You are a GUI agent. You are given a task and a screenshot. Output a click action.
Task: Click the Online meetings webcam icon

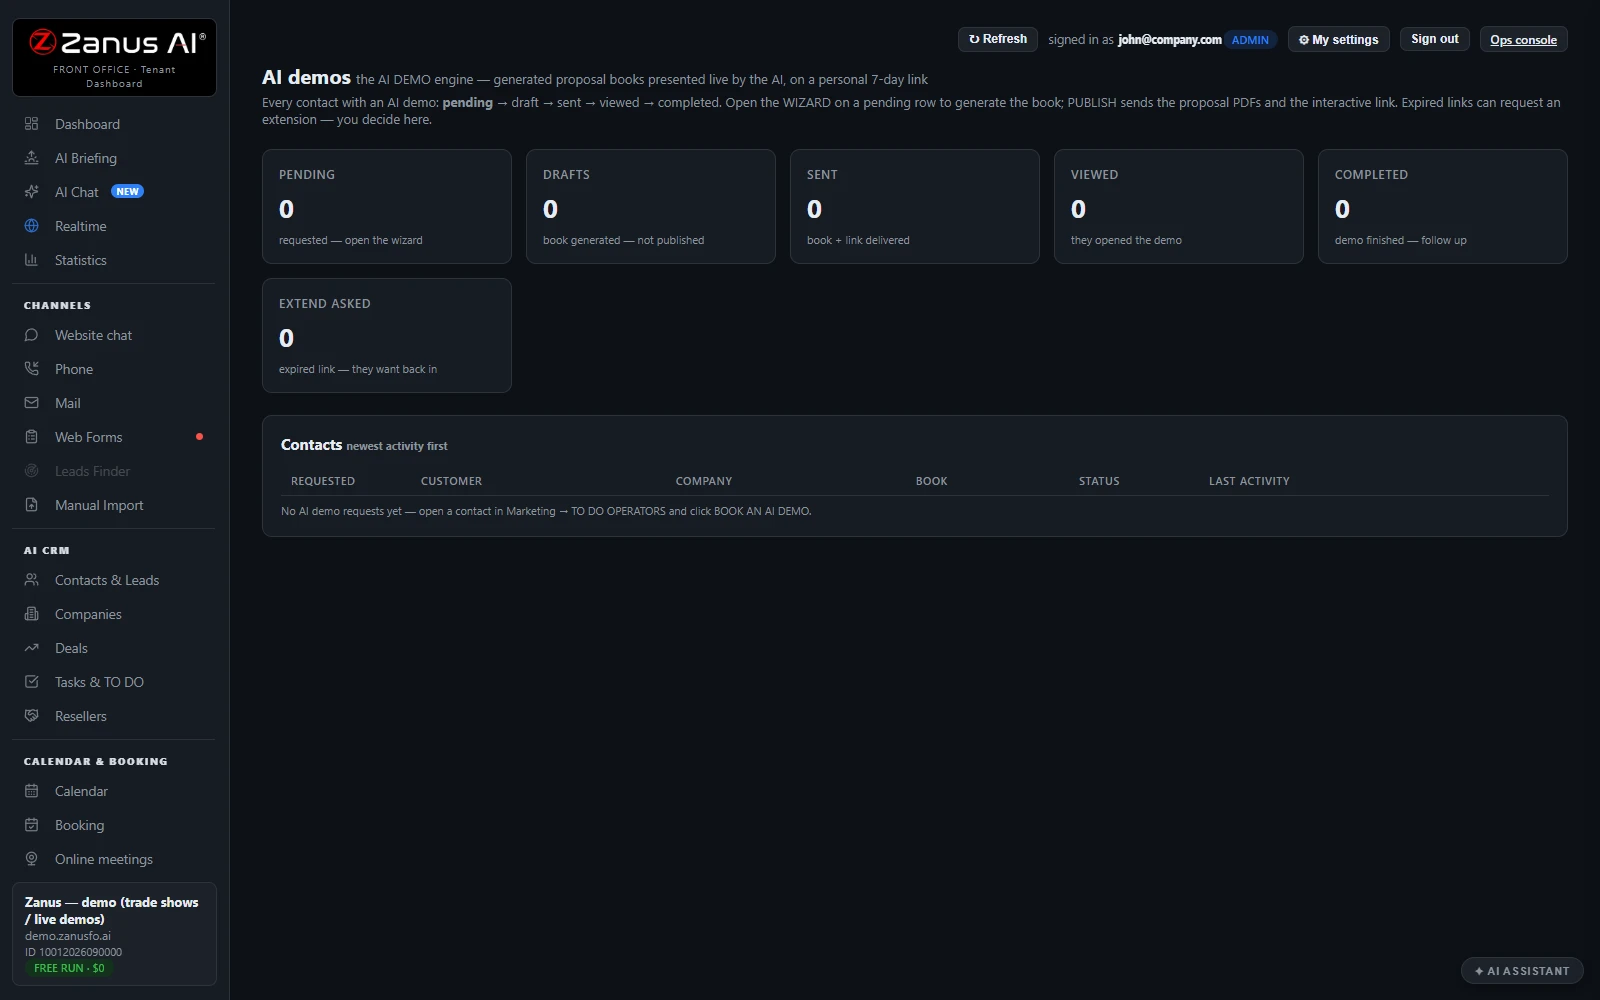tap(31, 859)
